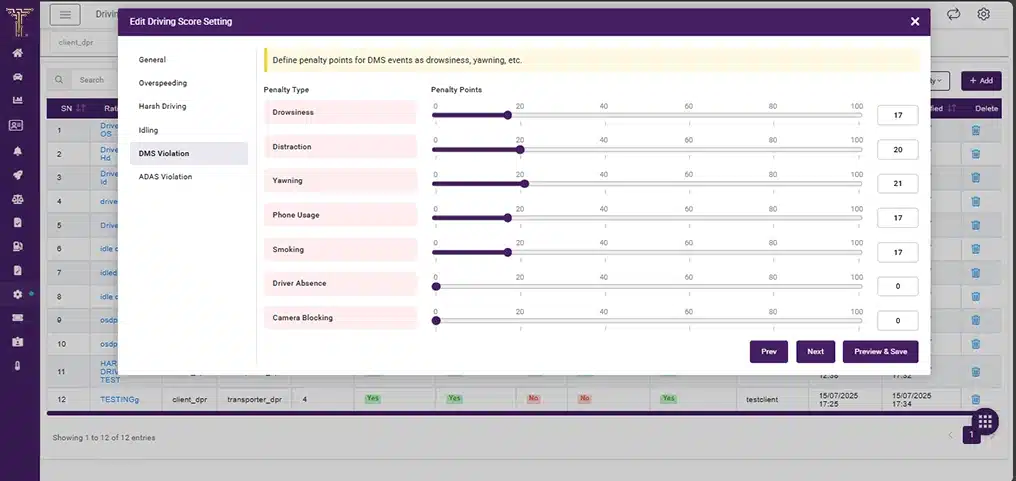This screenshot has height=481, width=1016.
Task: Open the round apps grid button
Action: [983, 421]
